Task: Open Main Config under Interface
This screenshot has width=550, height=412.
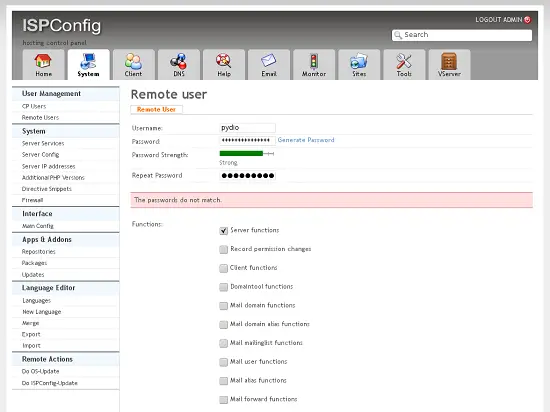Action: click(38, 226)
